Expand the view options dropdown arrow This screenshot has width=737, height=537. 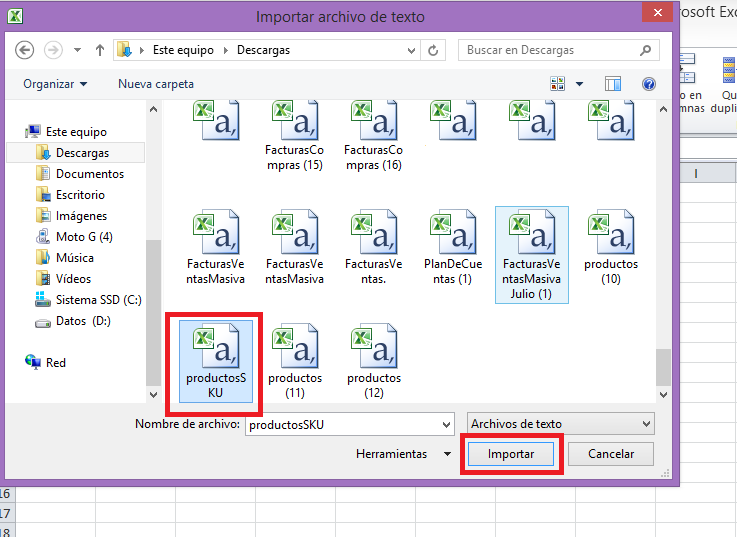(x=580, y=84)
